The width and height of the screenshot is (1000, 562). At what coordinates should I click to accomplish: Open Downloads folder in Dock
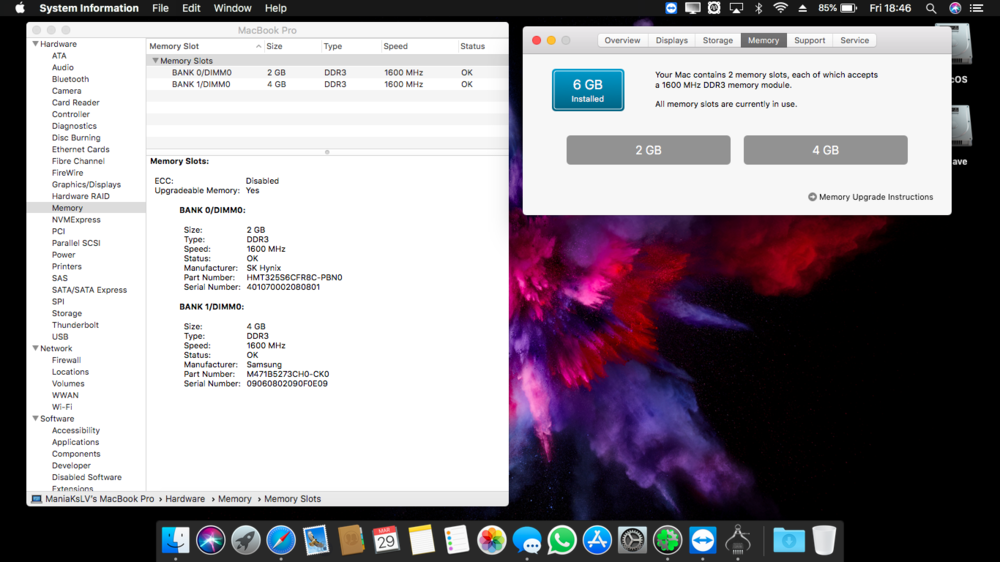click(x=789, y=540)
